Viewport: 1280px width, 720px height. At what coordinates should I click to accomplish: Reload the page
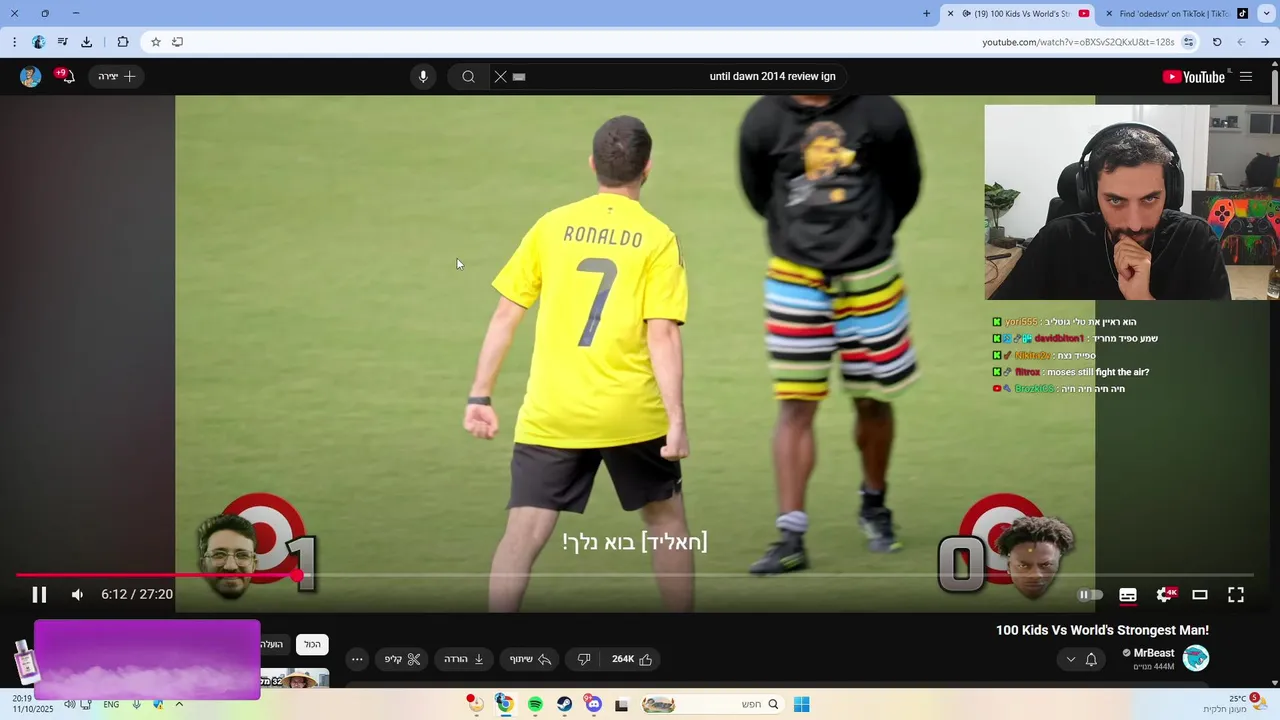tap(1217, 42)
